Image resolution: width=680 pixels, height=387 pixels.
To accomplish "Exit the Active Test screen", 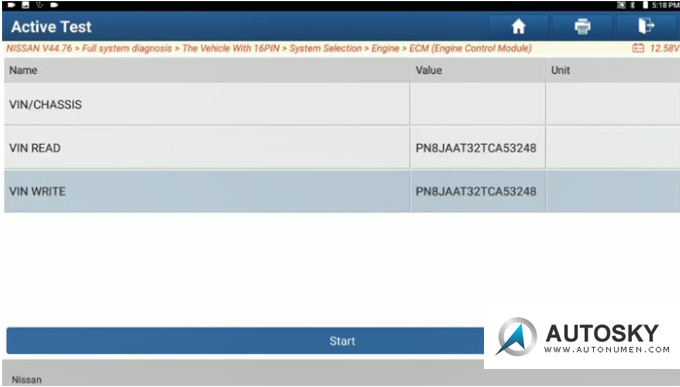I will coord(646,26).
